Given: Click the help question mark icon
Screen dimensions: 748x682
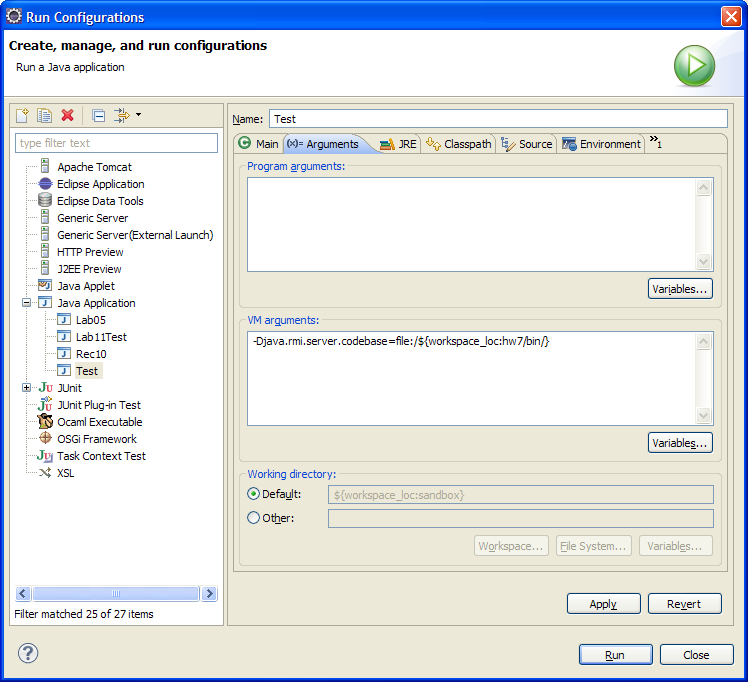Looking at the screenshot, I should pyautogui.click(x=28, y=654).
